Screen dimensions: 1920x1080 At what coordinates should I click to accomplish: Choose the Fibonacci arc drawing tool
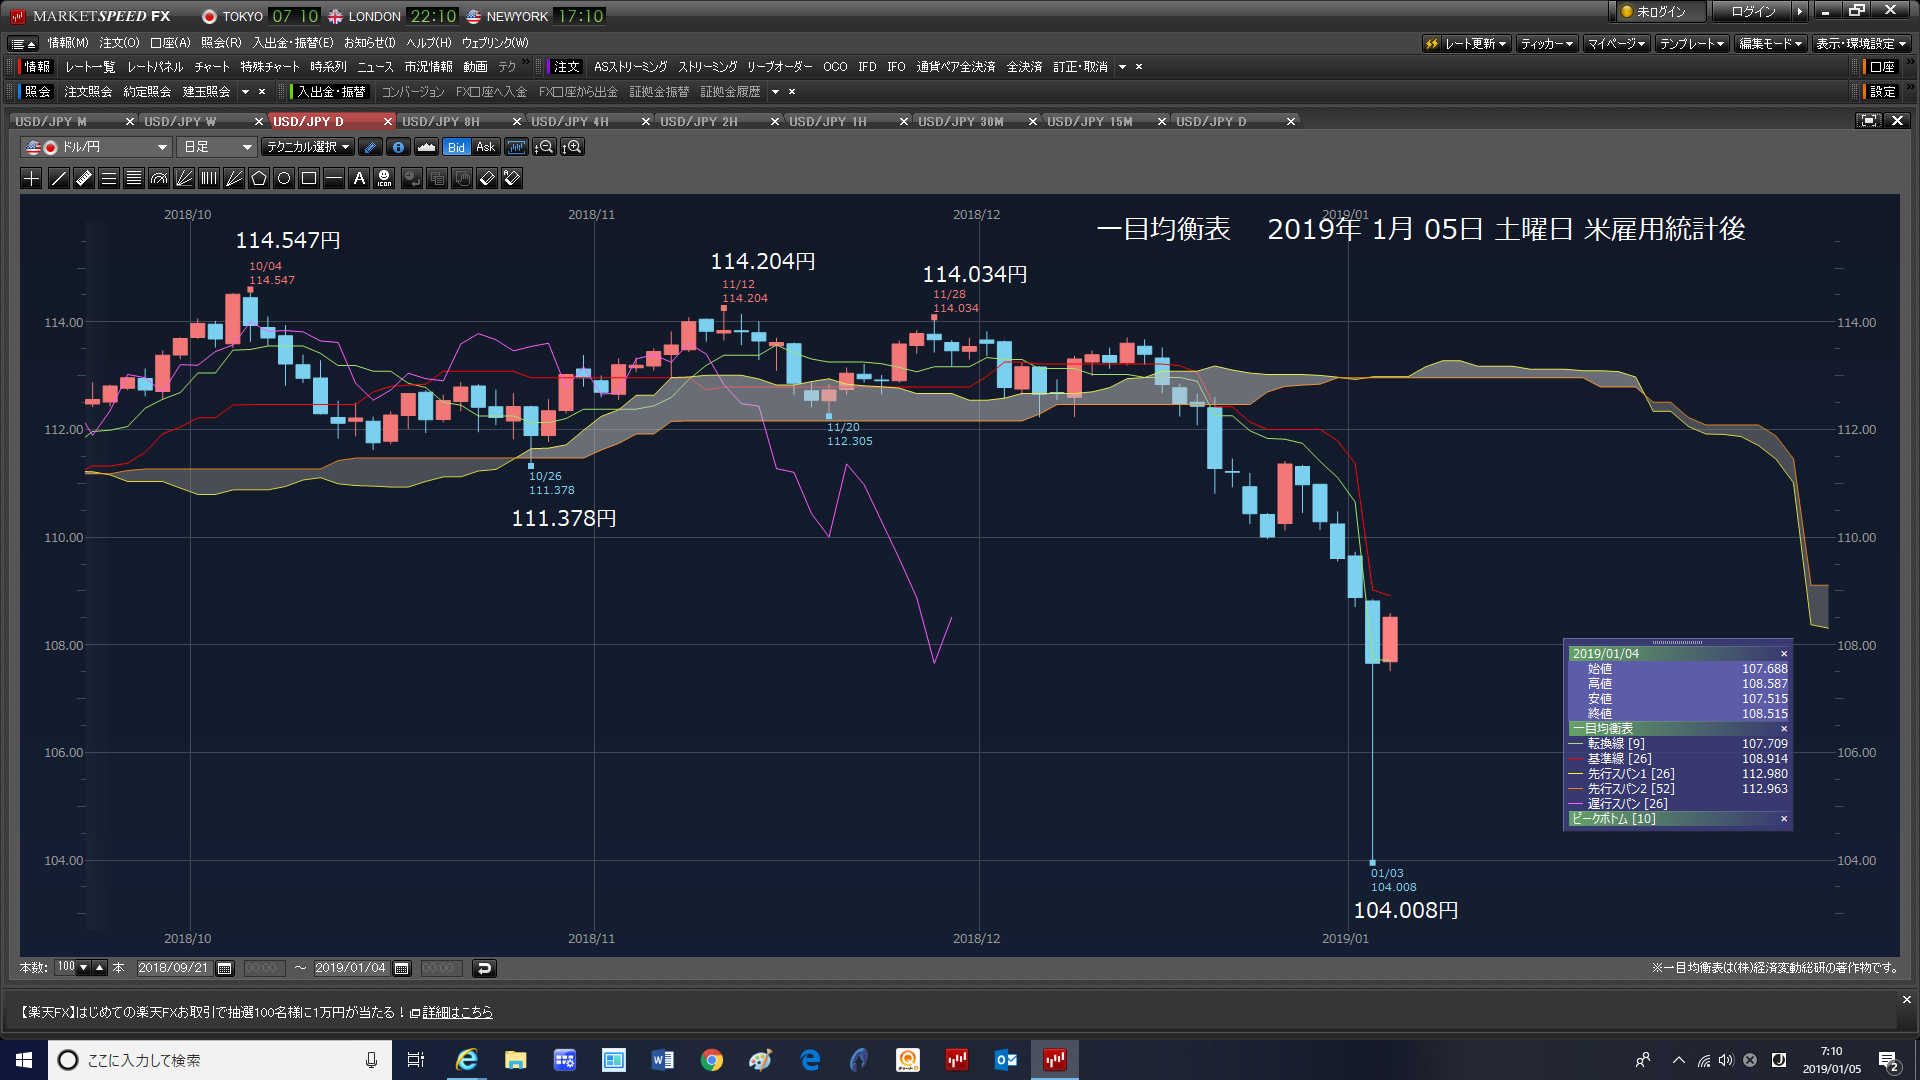pyautogui.click(x=159, y=178)
